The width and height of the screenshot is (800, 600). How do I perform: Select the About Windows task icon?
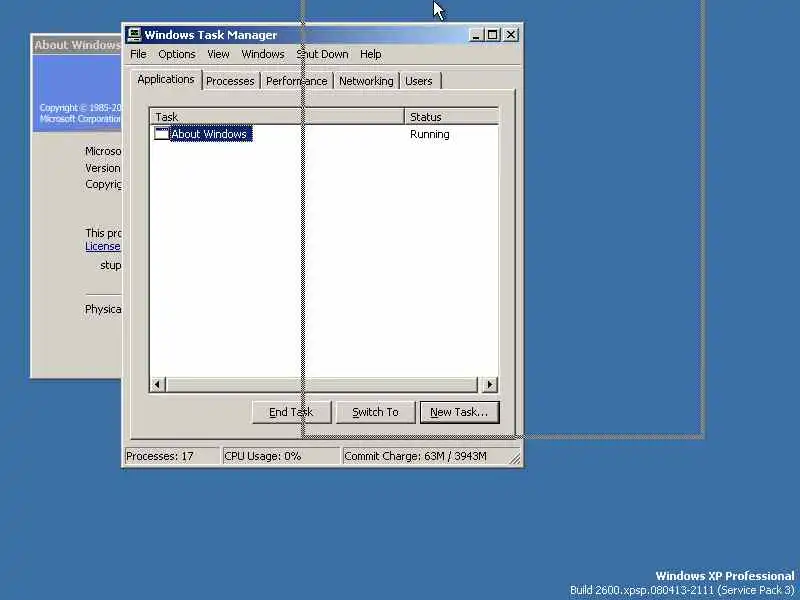[162, 134]
